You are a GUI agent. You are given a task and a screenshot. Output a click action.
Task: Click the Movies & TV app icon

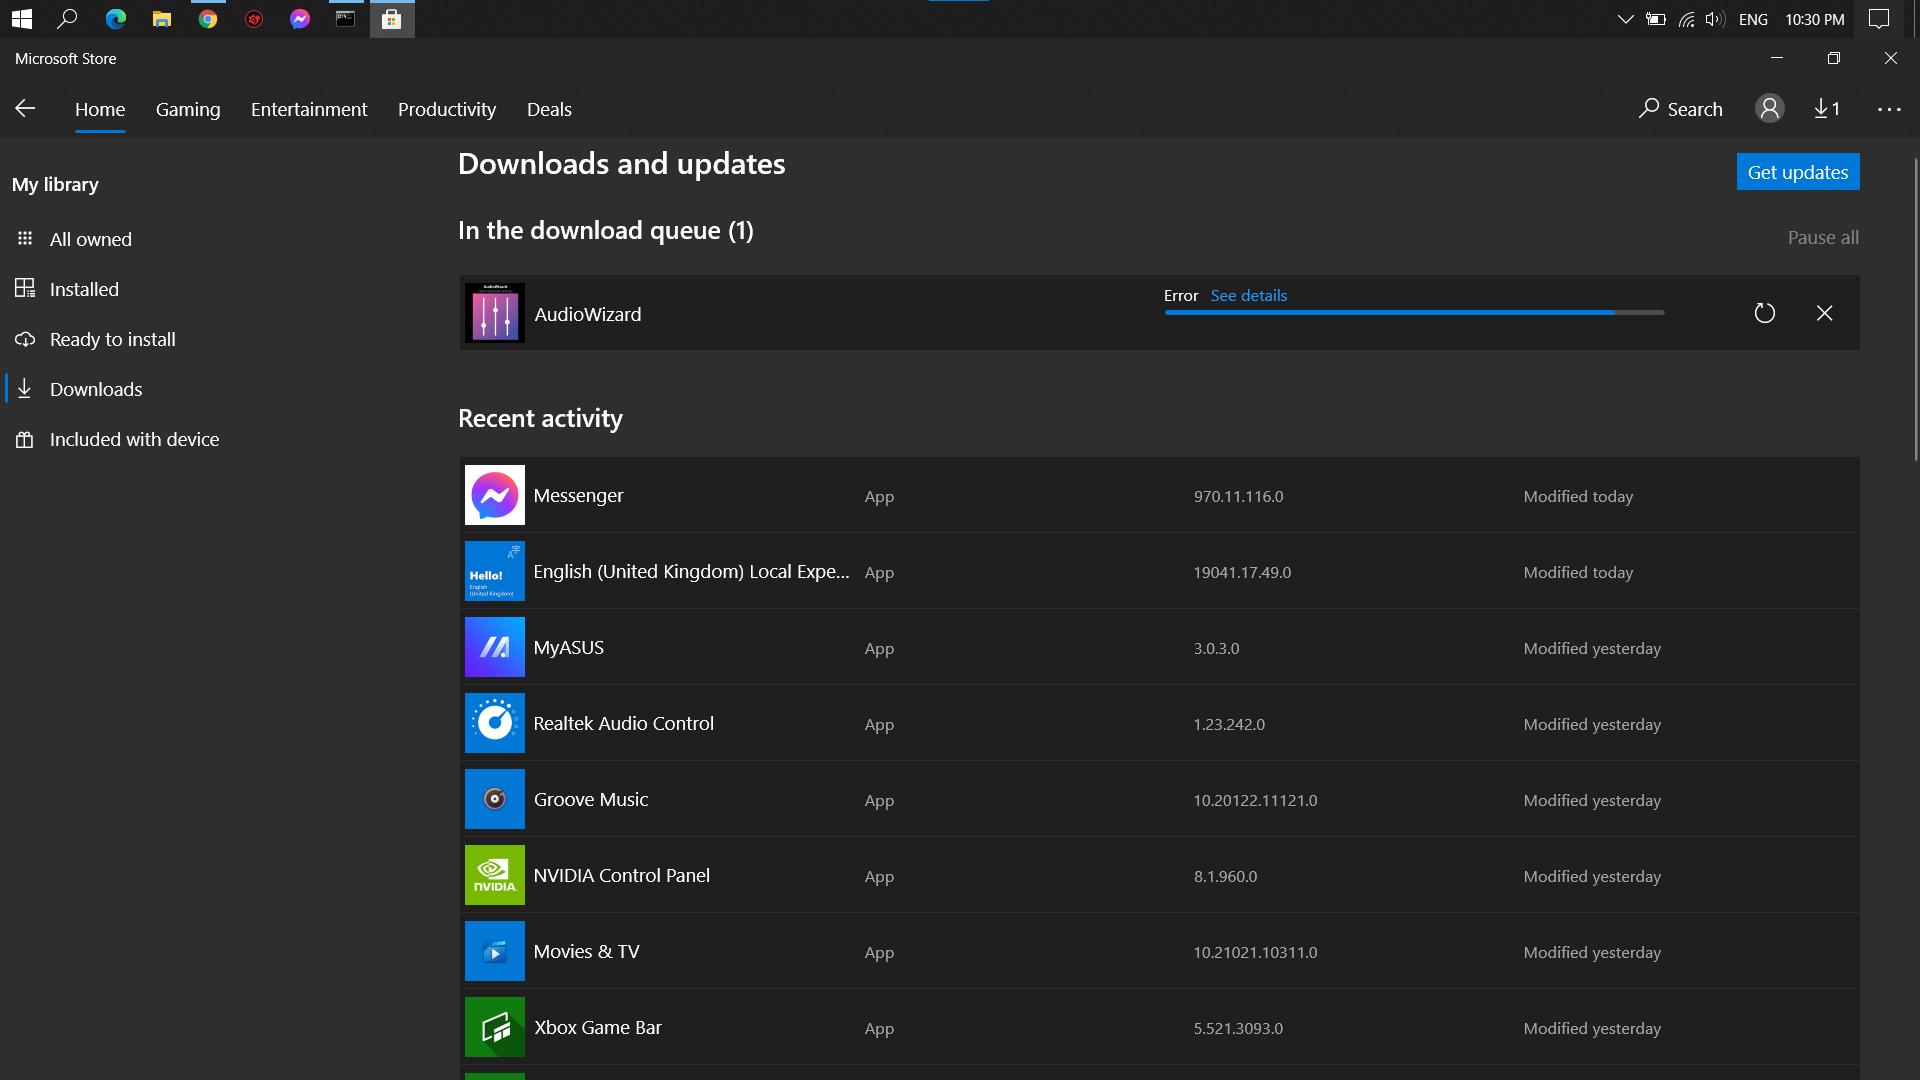tap(495, 951)
